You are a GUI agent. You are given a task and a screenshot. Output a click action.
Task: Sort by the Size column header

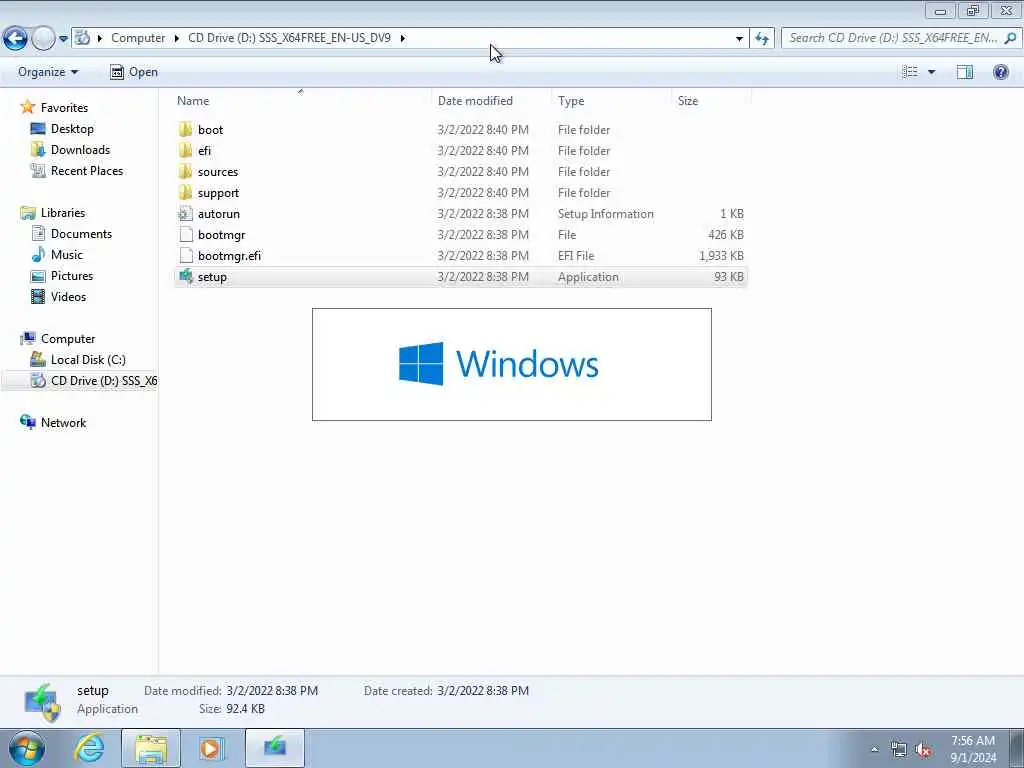pyautogui.click(x=688, y=101)
